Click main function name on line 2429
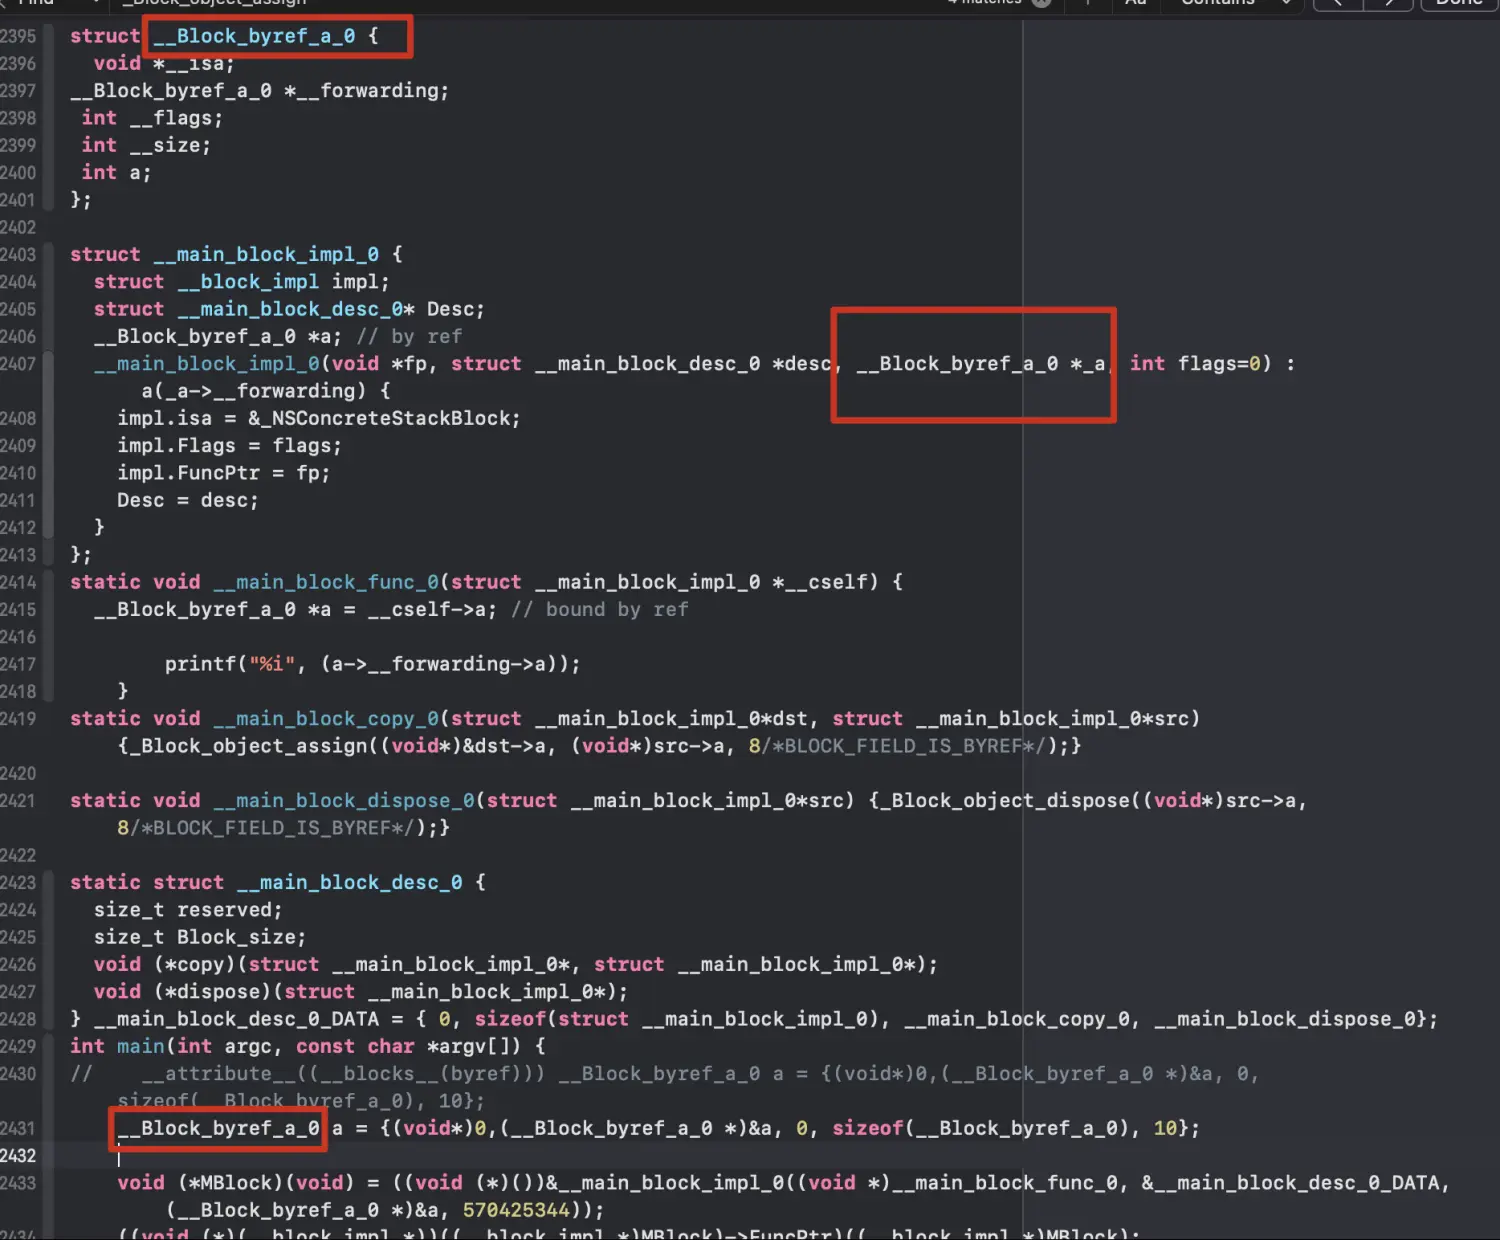Viewport: 1500px width, 1240px height. click(140, 1046)
